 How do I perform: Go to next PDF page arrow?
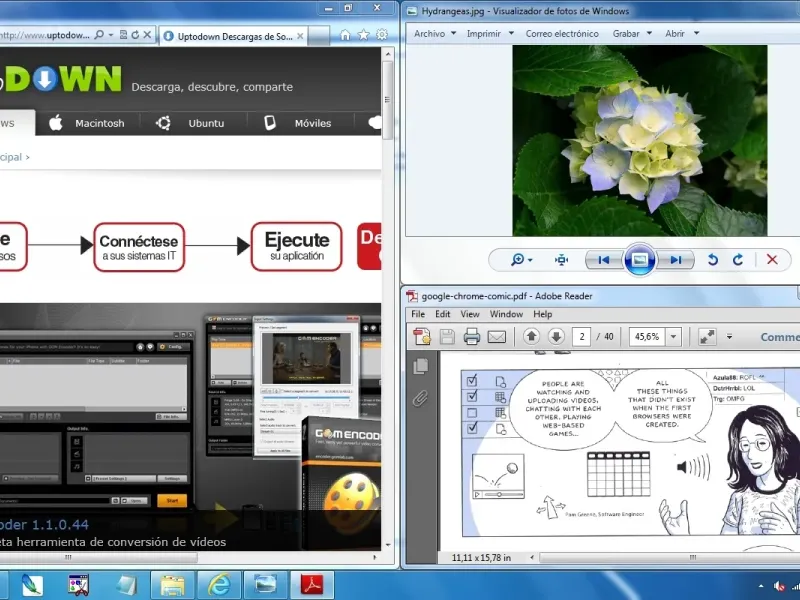(556, 337)
